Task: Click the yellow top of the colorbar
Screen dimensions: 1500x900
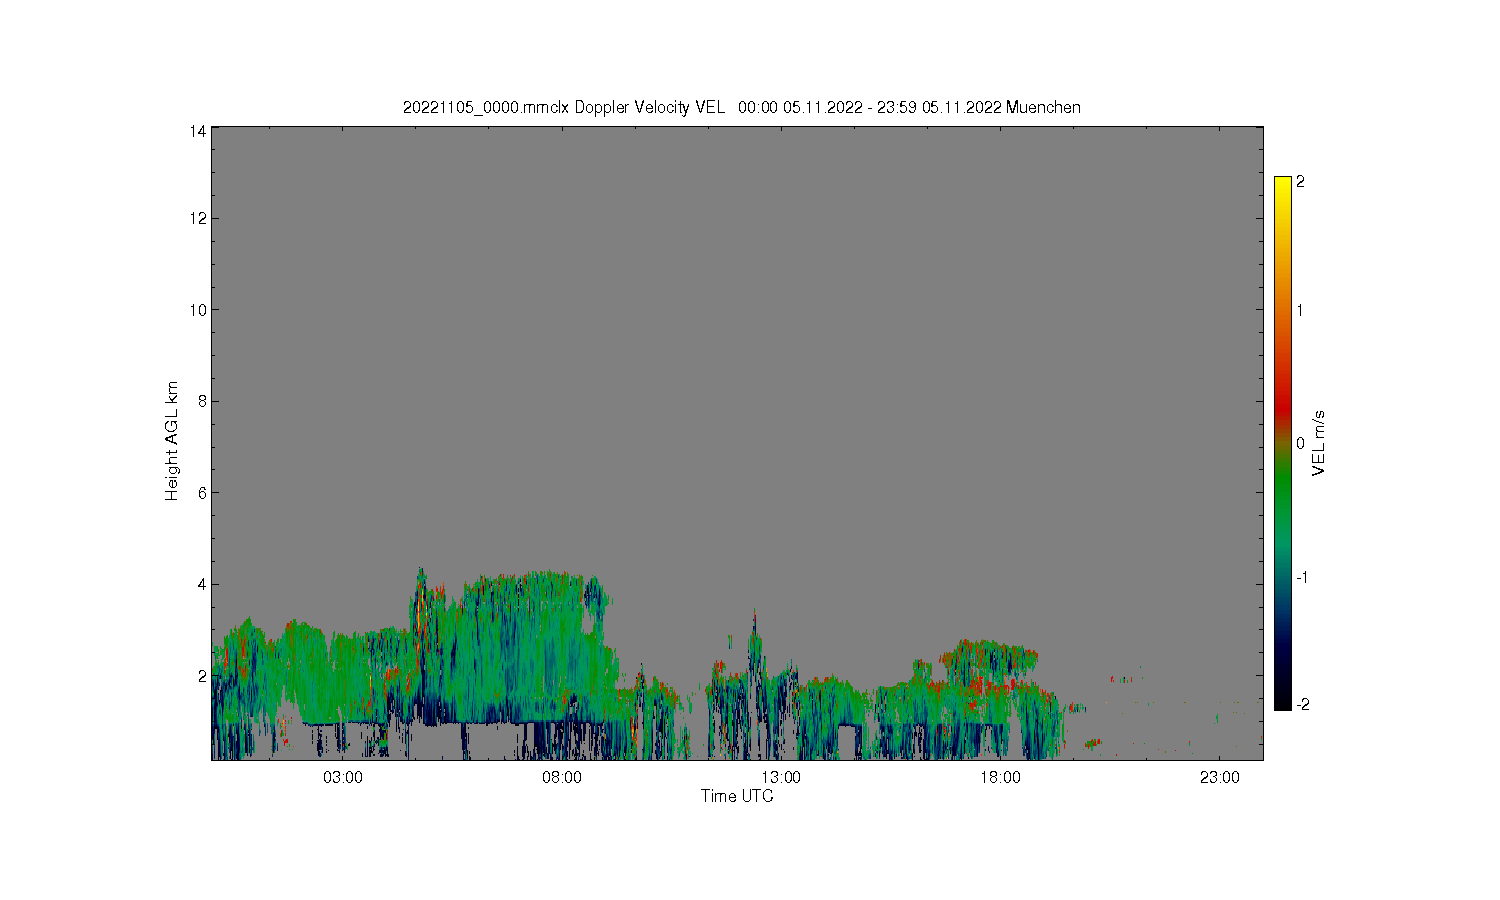Action: coord(1283,190)
